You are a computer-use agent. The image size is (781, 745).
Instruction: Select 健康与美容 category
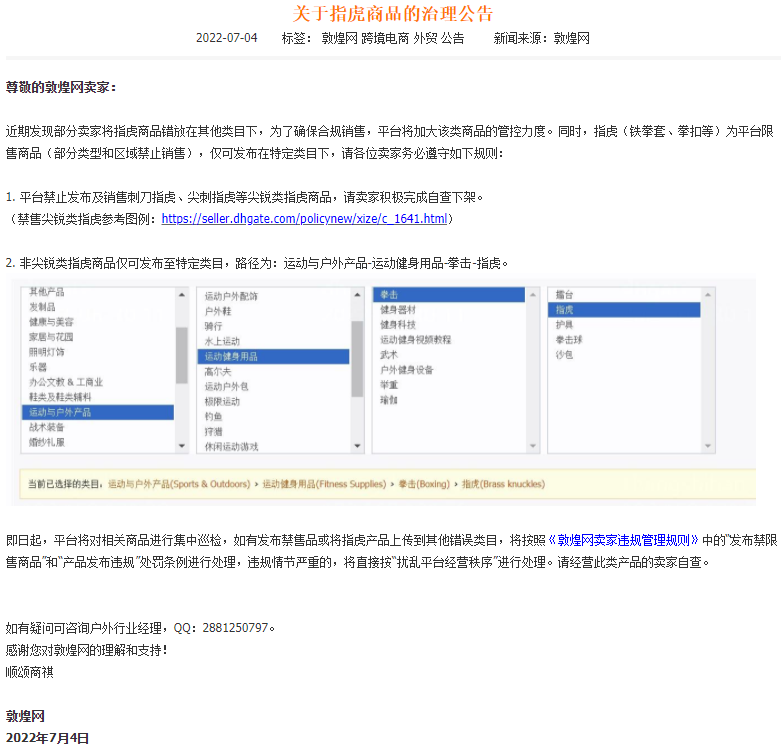51,322
